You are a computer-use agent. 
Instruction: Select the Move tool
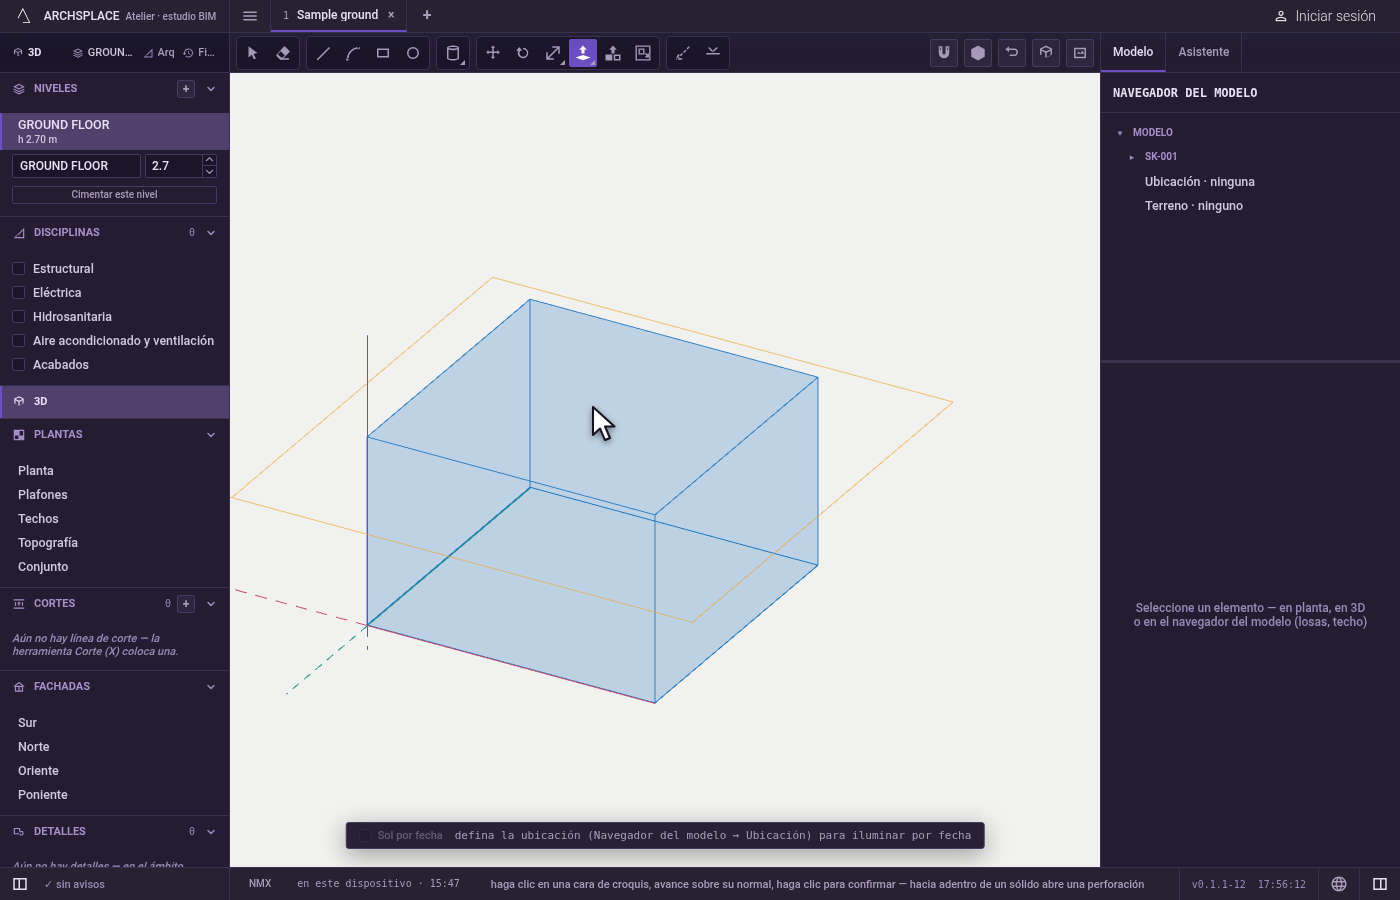tap(493, 53)
